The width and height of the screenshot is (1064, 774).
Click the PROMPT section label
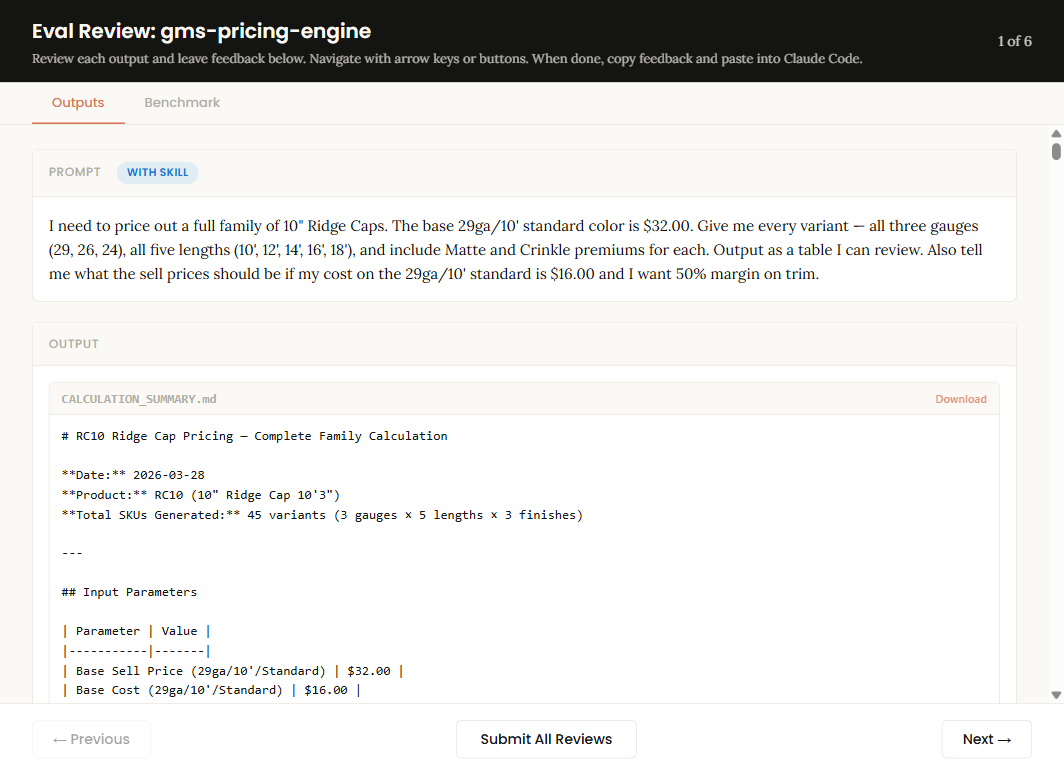(x=74, y=172)
